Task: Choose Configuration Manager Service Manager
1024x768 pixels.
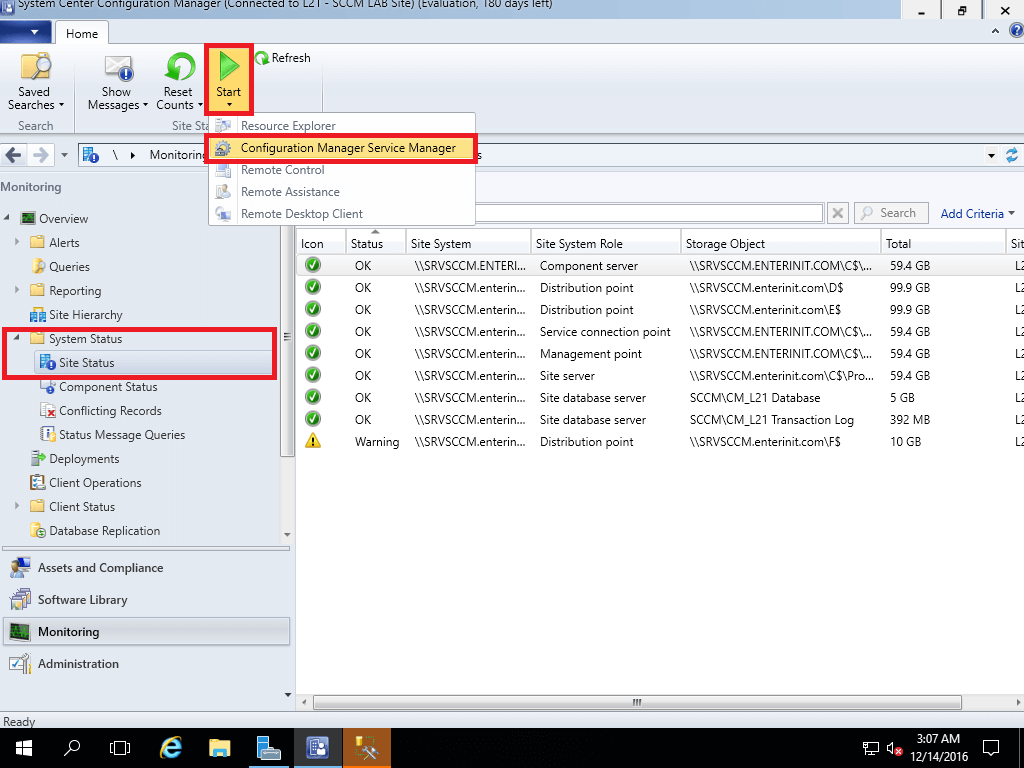Action: (x=342, y=148)
